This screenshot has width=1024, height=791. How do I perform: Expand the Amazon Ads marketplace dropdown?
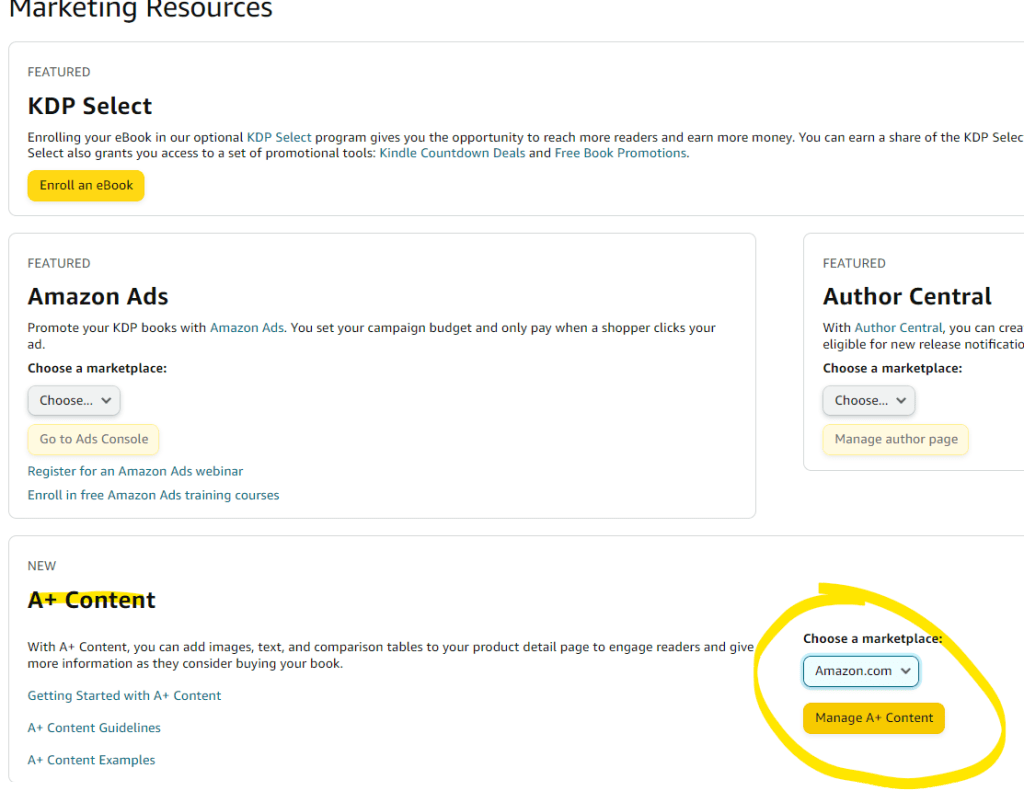click(x=74, y=400)
